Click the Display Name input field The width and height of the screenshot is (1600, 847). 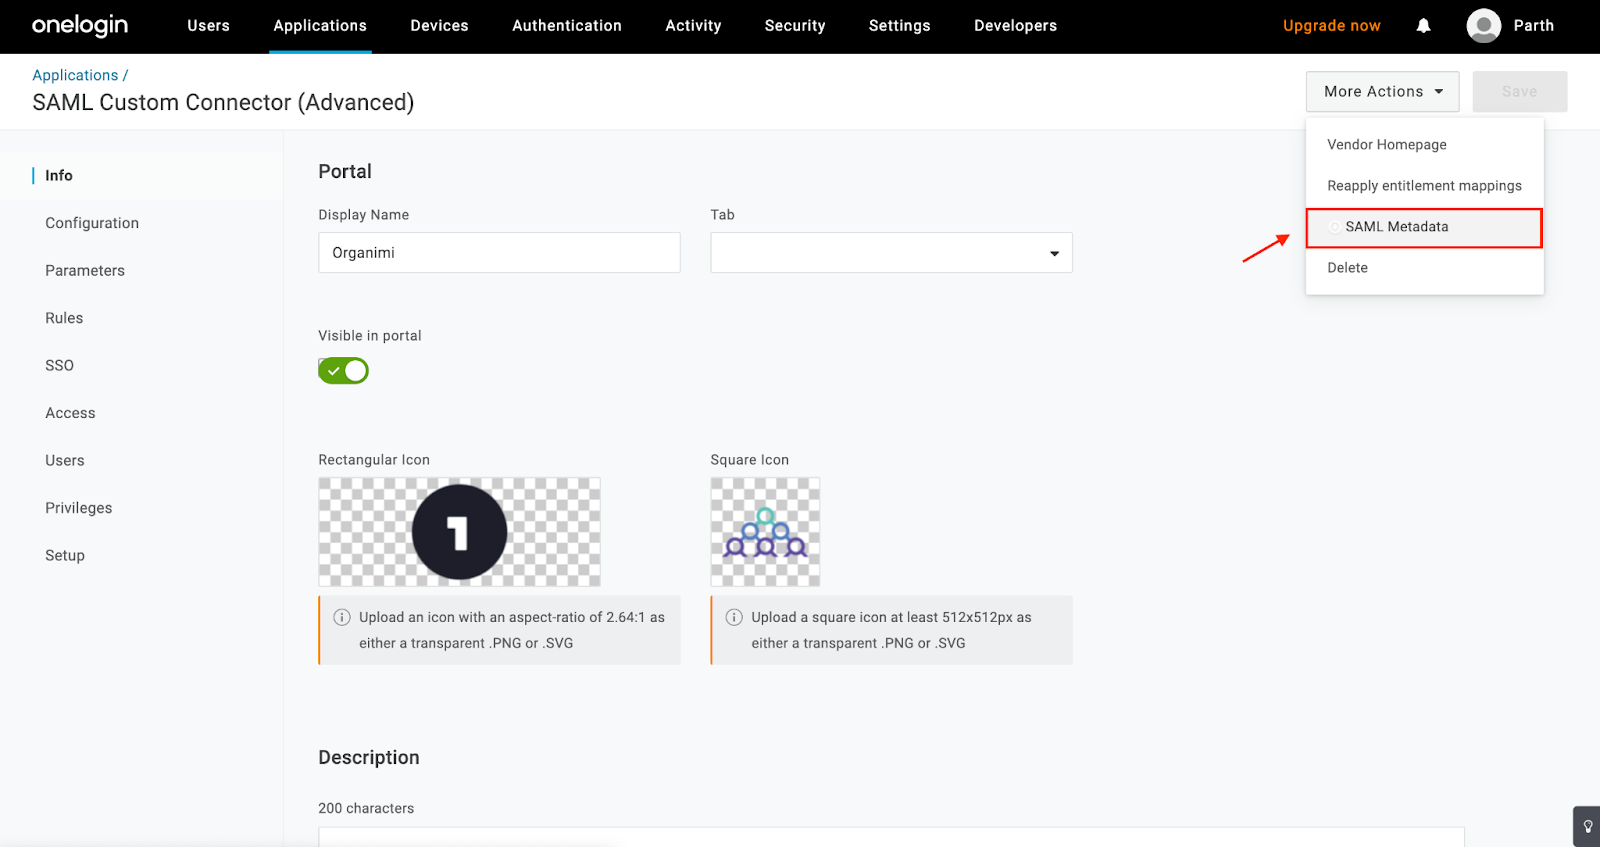pos(499,253)
